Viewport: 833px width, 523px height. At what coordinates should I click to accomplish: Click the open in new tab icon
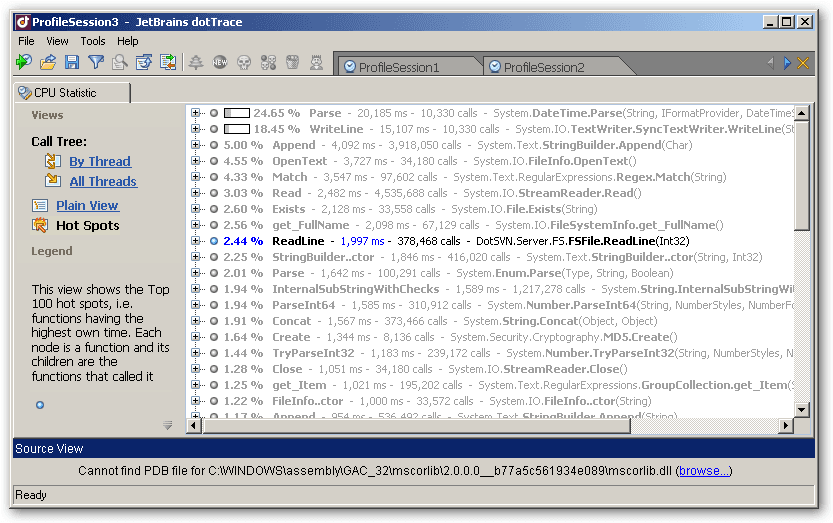click(x=143, y=62)
